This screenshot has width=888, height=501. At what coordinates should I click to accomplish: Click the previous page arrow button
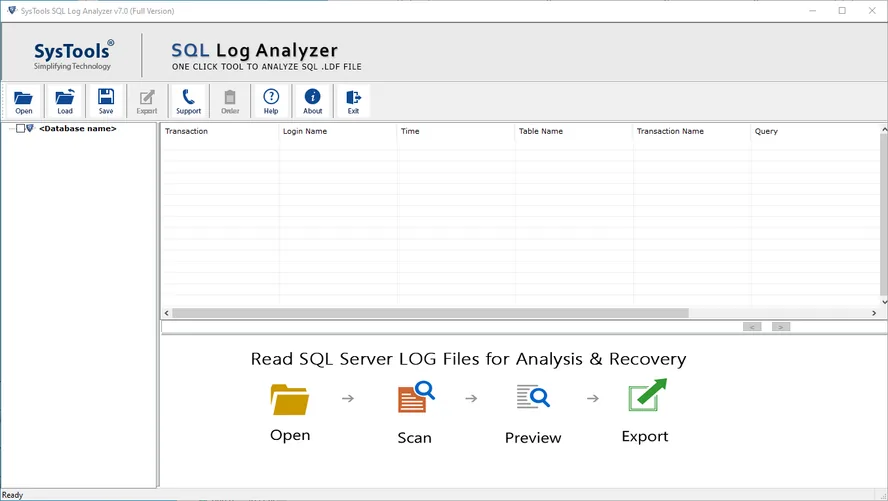(752, 327)
